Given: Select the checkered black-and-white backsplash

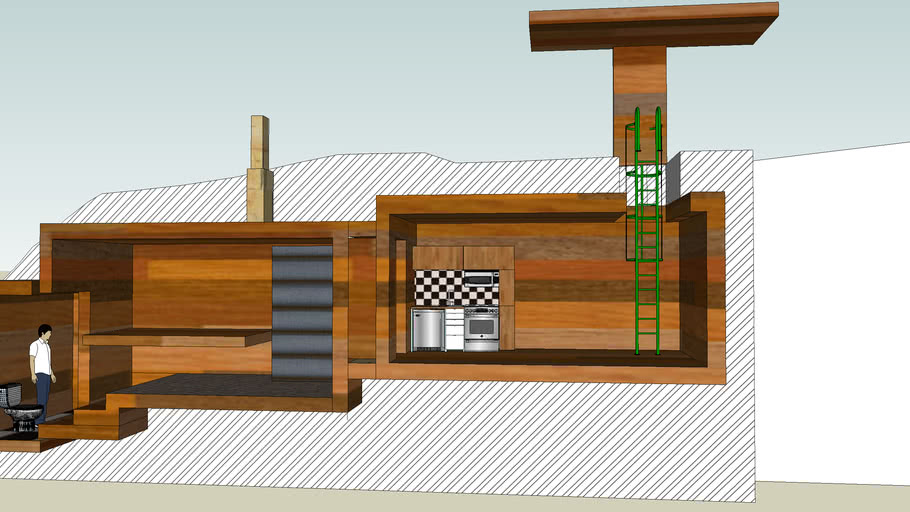Looking at the screenshot, I should tap(437, 288).
